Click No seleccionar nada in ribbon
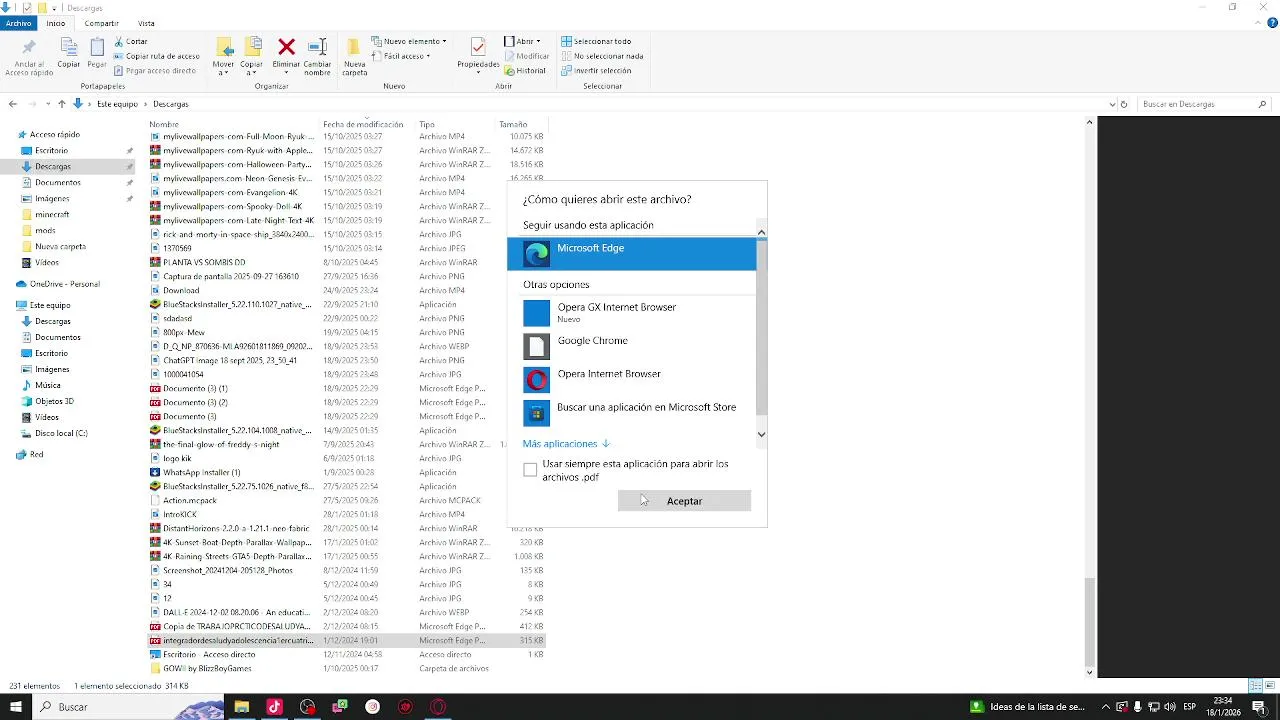Viewport: 1280px width, 720px height. [602, 56]
